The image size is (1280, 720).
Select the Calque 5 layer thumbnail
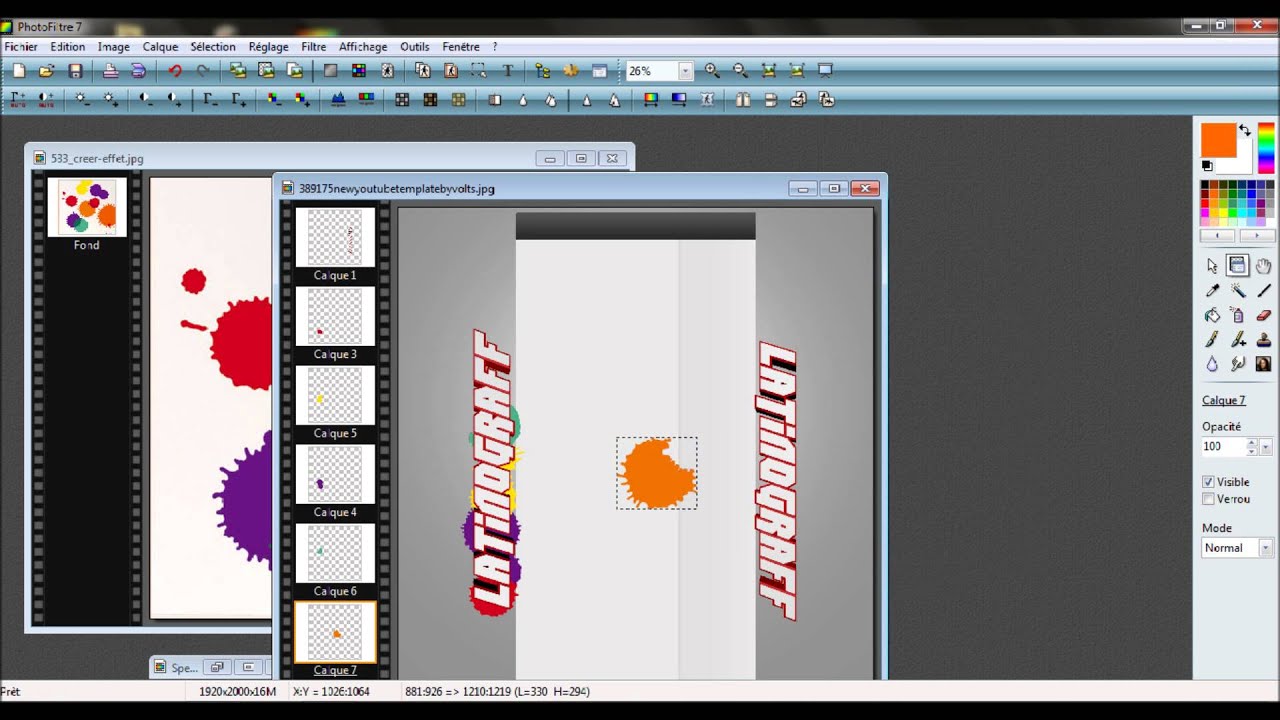(x=335, y=395)
